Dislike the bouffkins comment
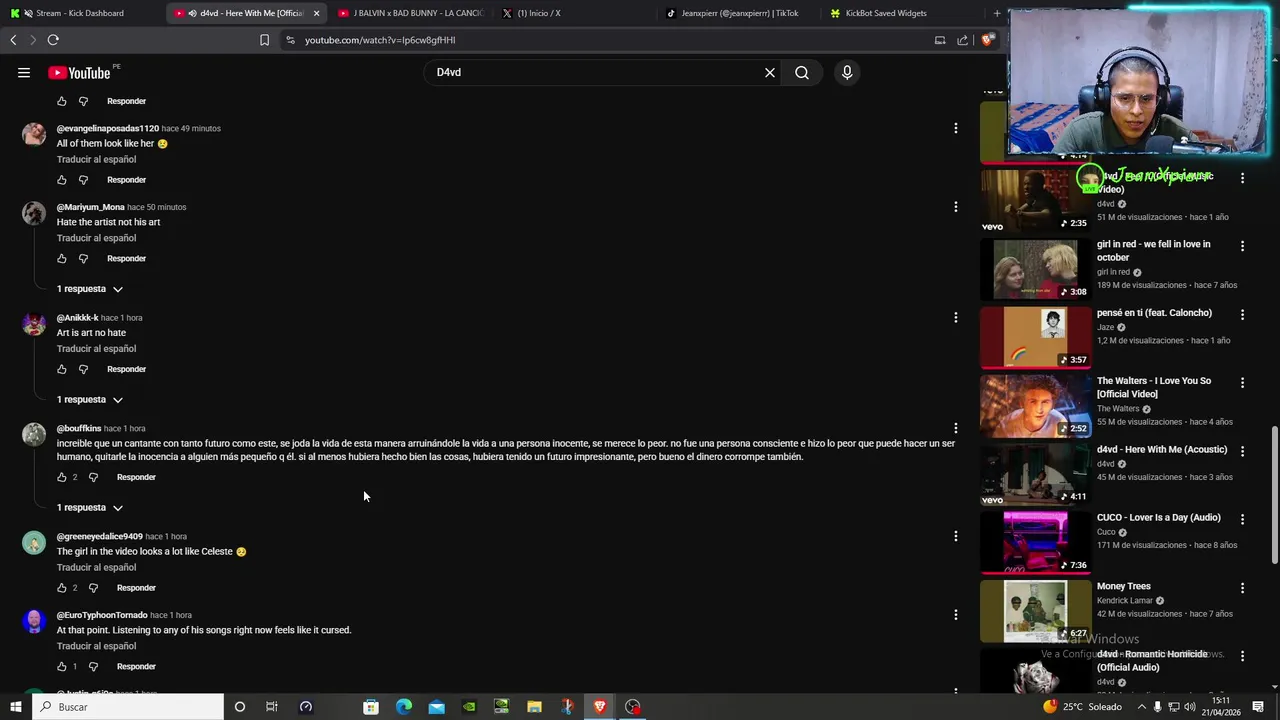 93,478
